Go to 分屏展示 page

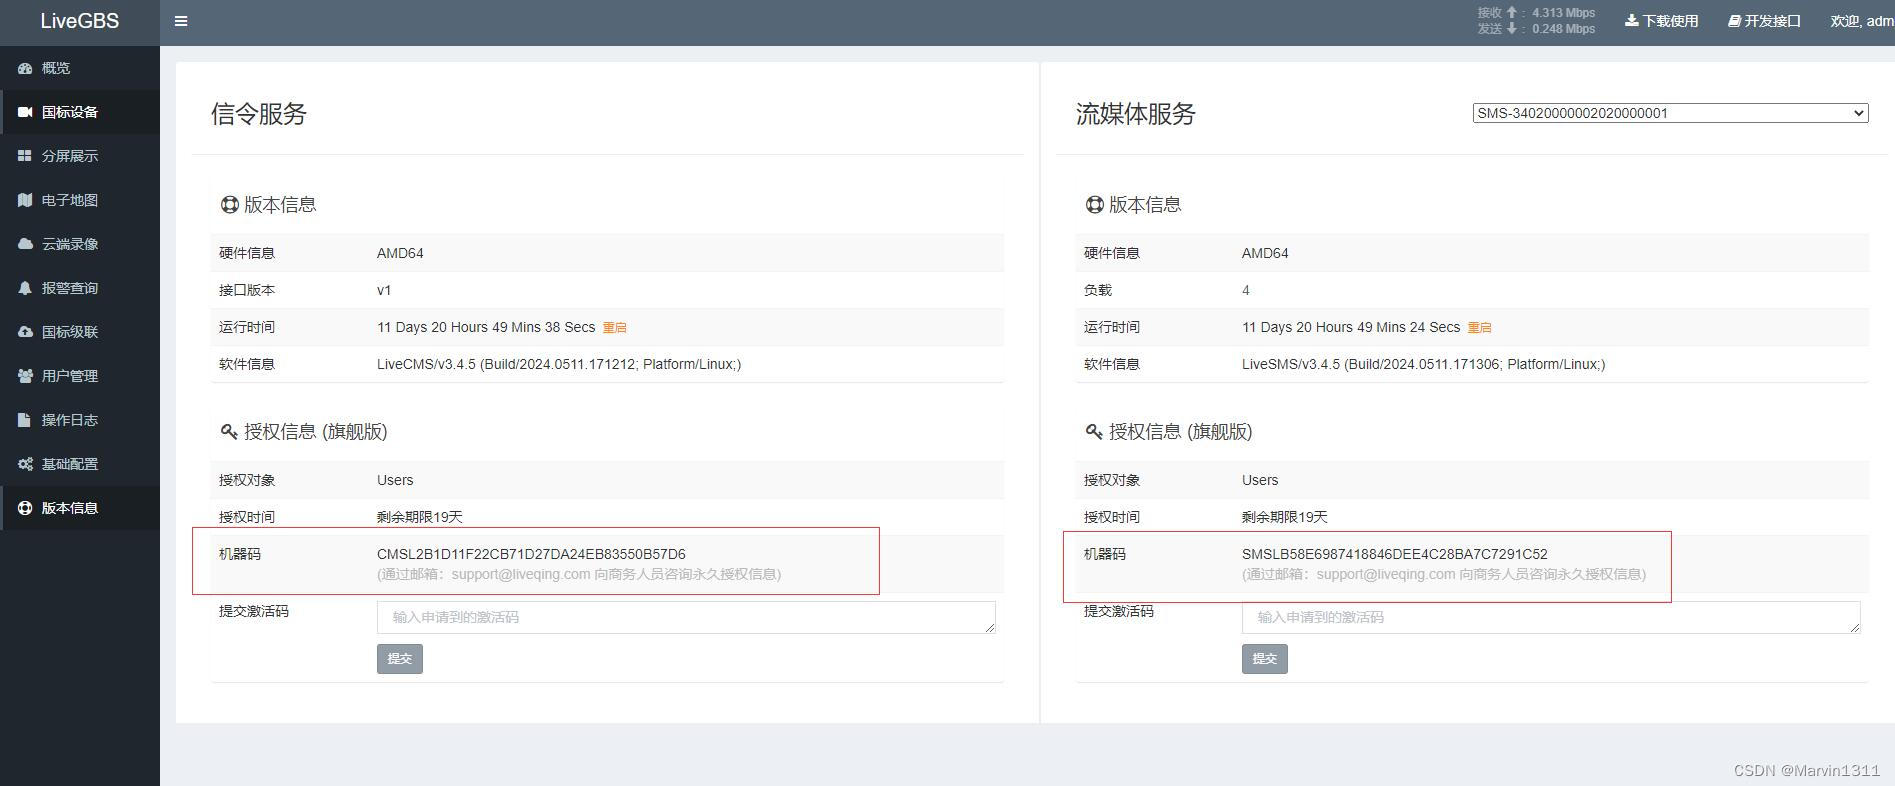pos(80,156)
